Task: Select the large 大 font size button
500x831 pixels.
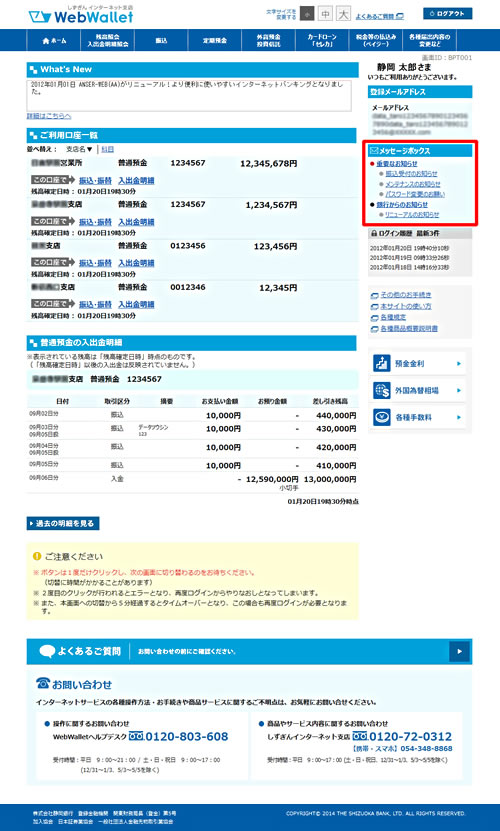Action: pyautogui.click(x=344, y=14)
